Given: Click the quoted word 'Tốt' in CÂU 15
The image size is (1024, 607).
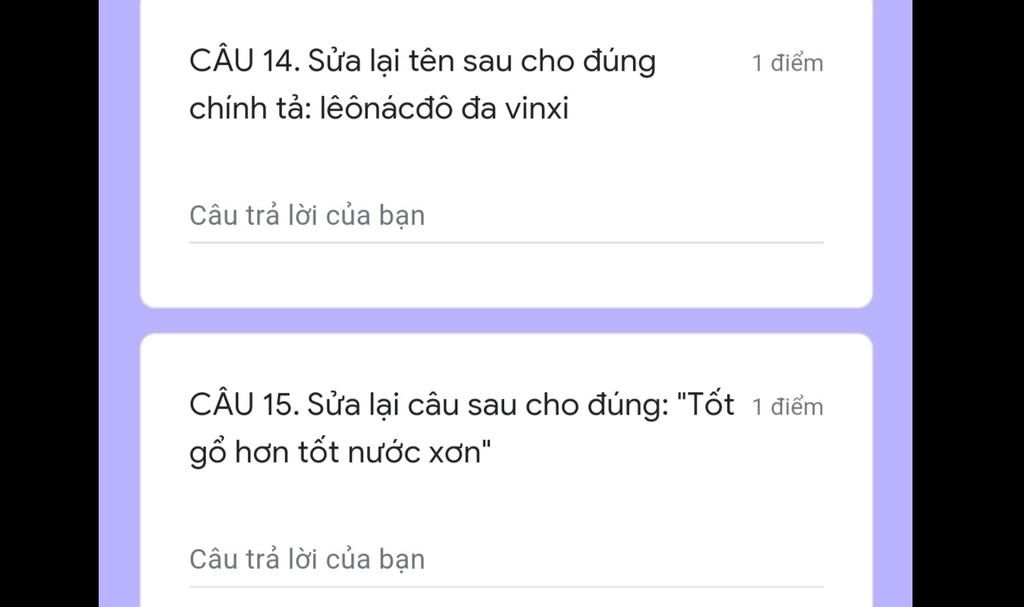Looking at the screenshot, I should click(x=711, y=404).
